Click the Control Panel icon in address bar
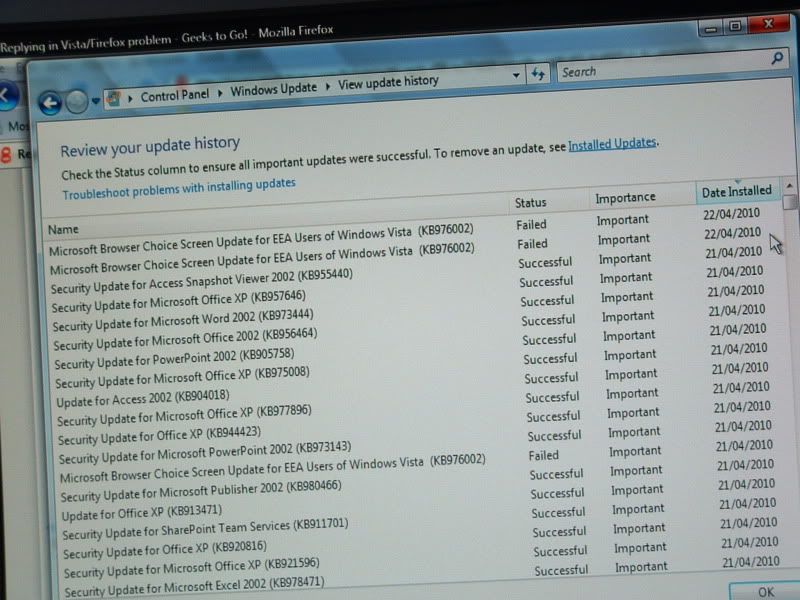Screen dimensions: 800x600 (x=113, y=98)
